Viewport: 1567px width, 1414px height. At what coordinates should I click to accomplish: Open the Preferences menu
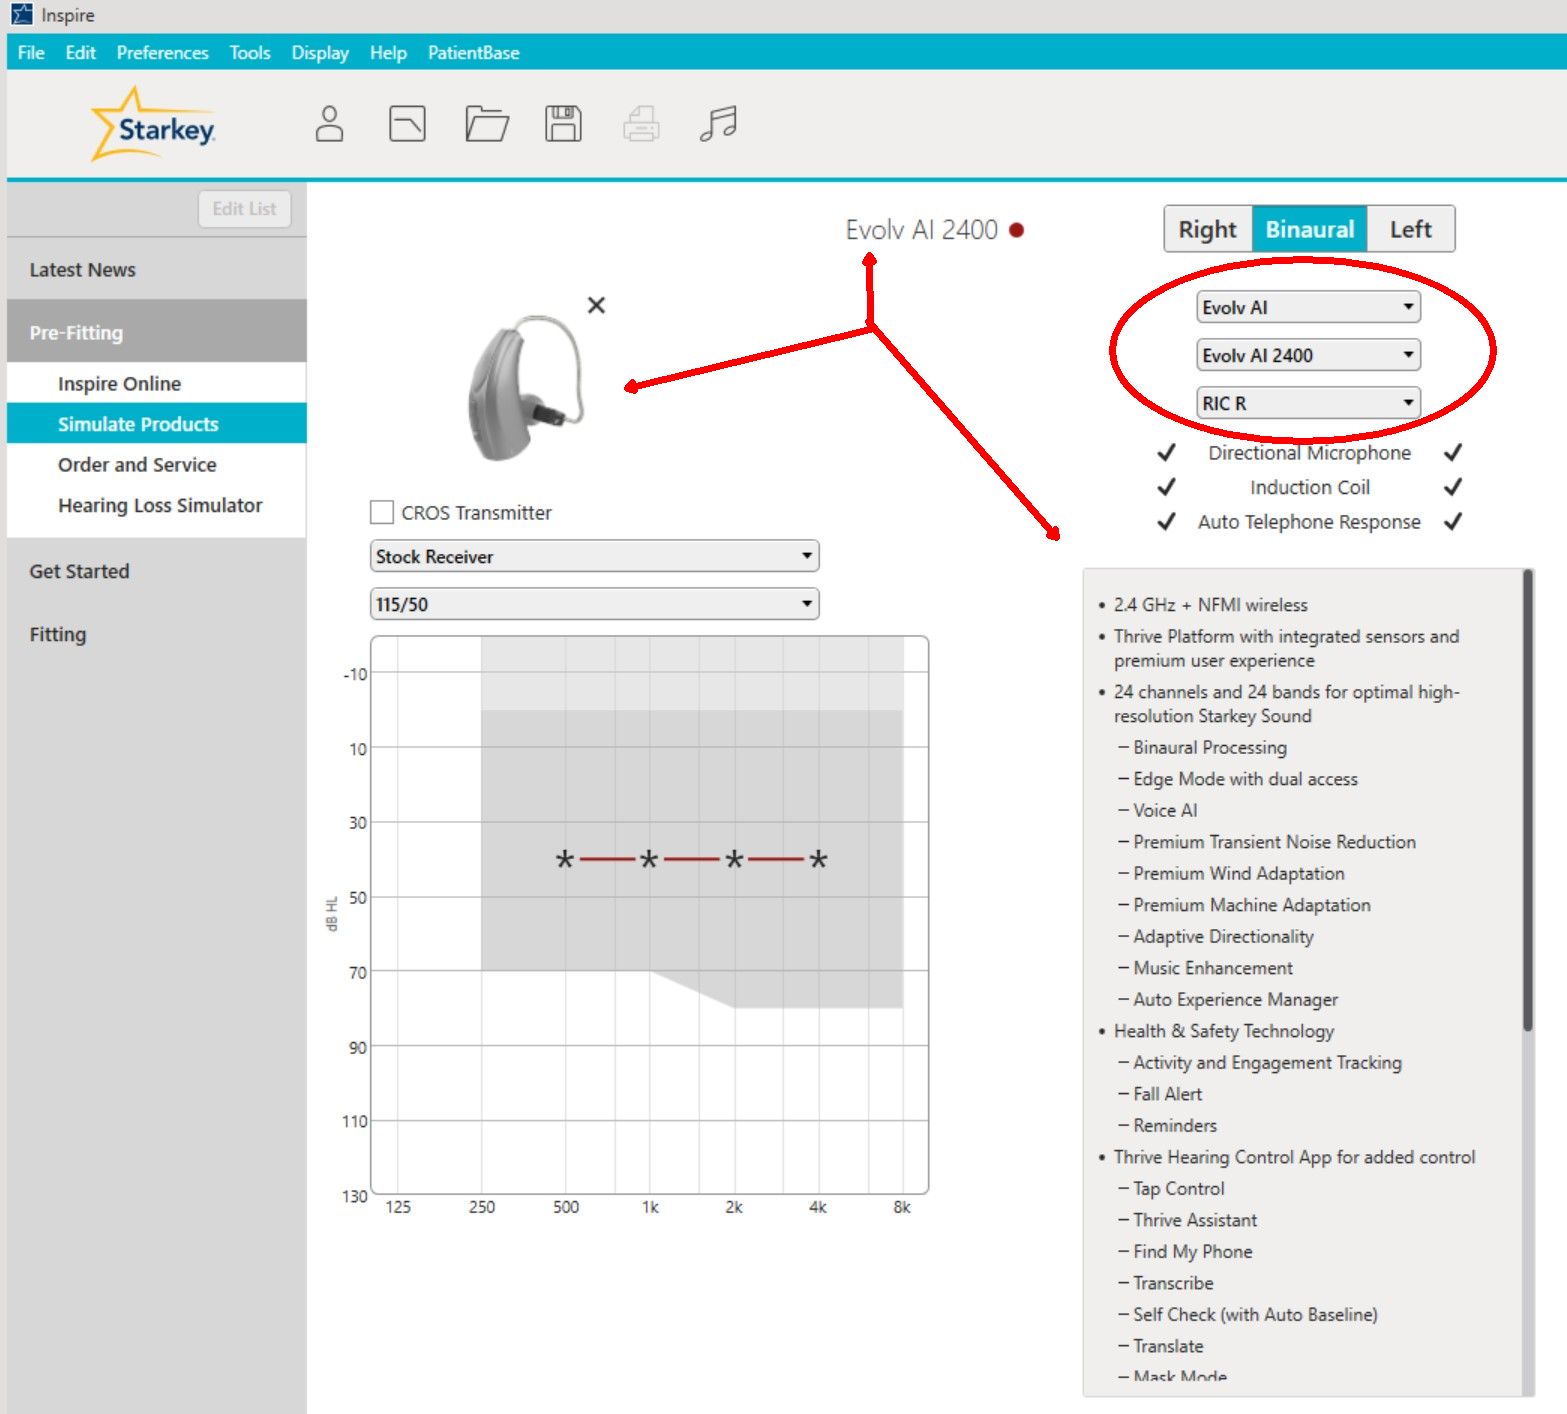click(x=163, y=53)
